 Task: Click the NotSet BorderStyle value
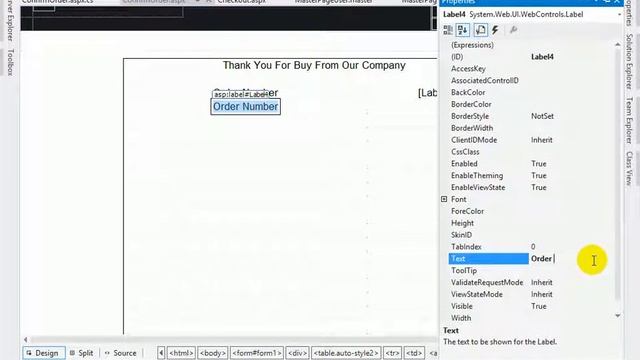tap(542, 116)
